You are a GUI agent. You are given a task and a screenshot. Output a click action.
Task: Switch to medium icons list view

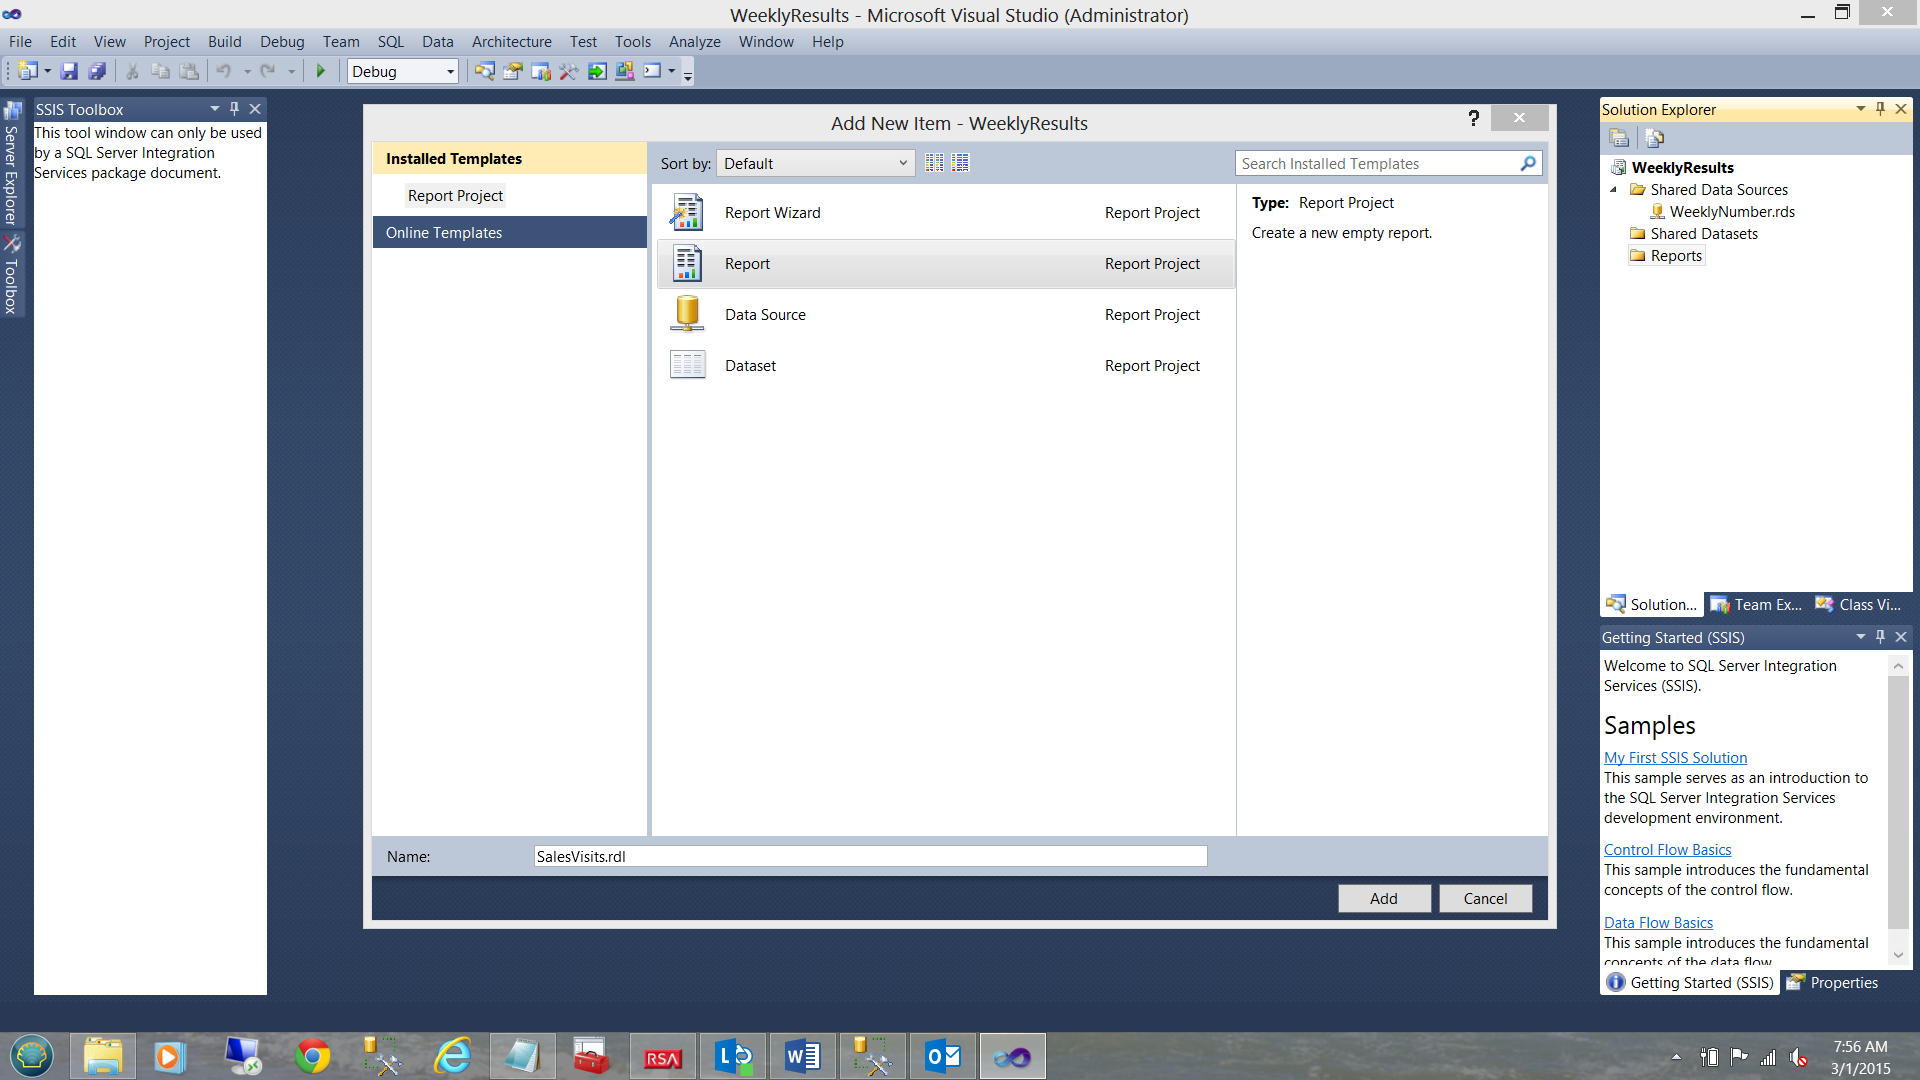[x=960, y=163]
